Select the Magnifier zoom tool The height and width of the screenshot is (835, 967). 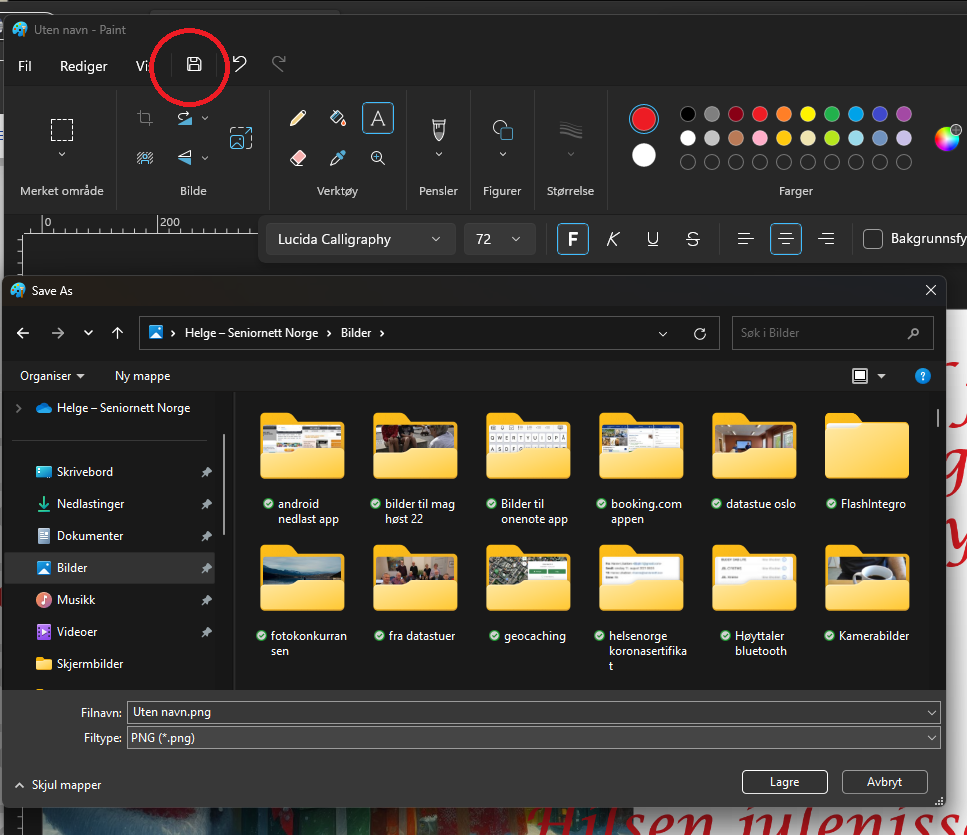(378, 158)
